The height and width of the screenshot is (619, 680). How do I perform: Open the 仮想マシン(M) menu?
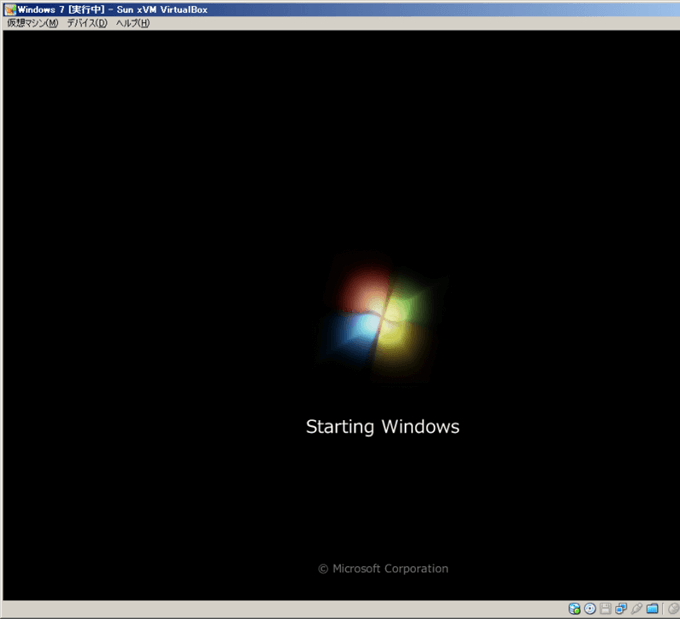33,23
